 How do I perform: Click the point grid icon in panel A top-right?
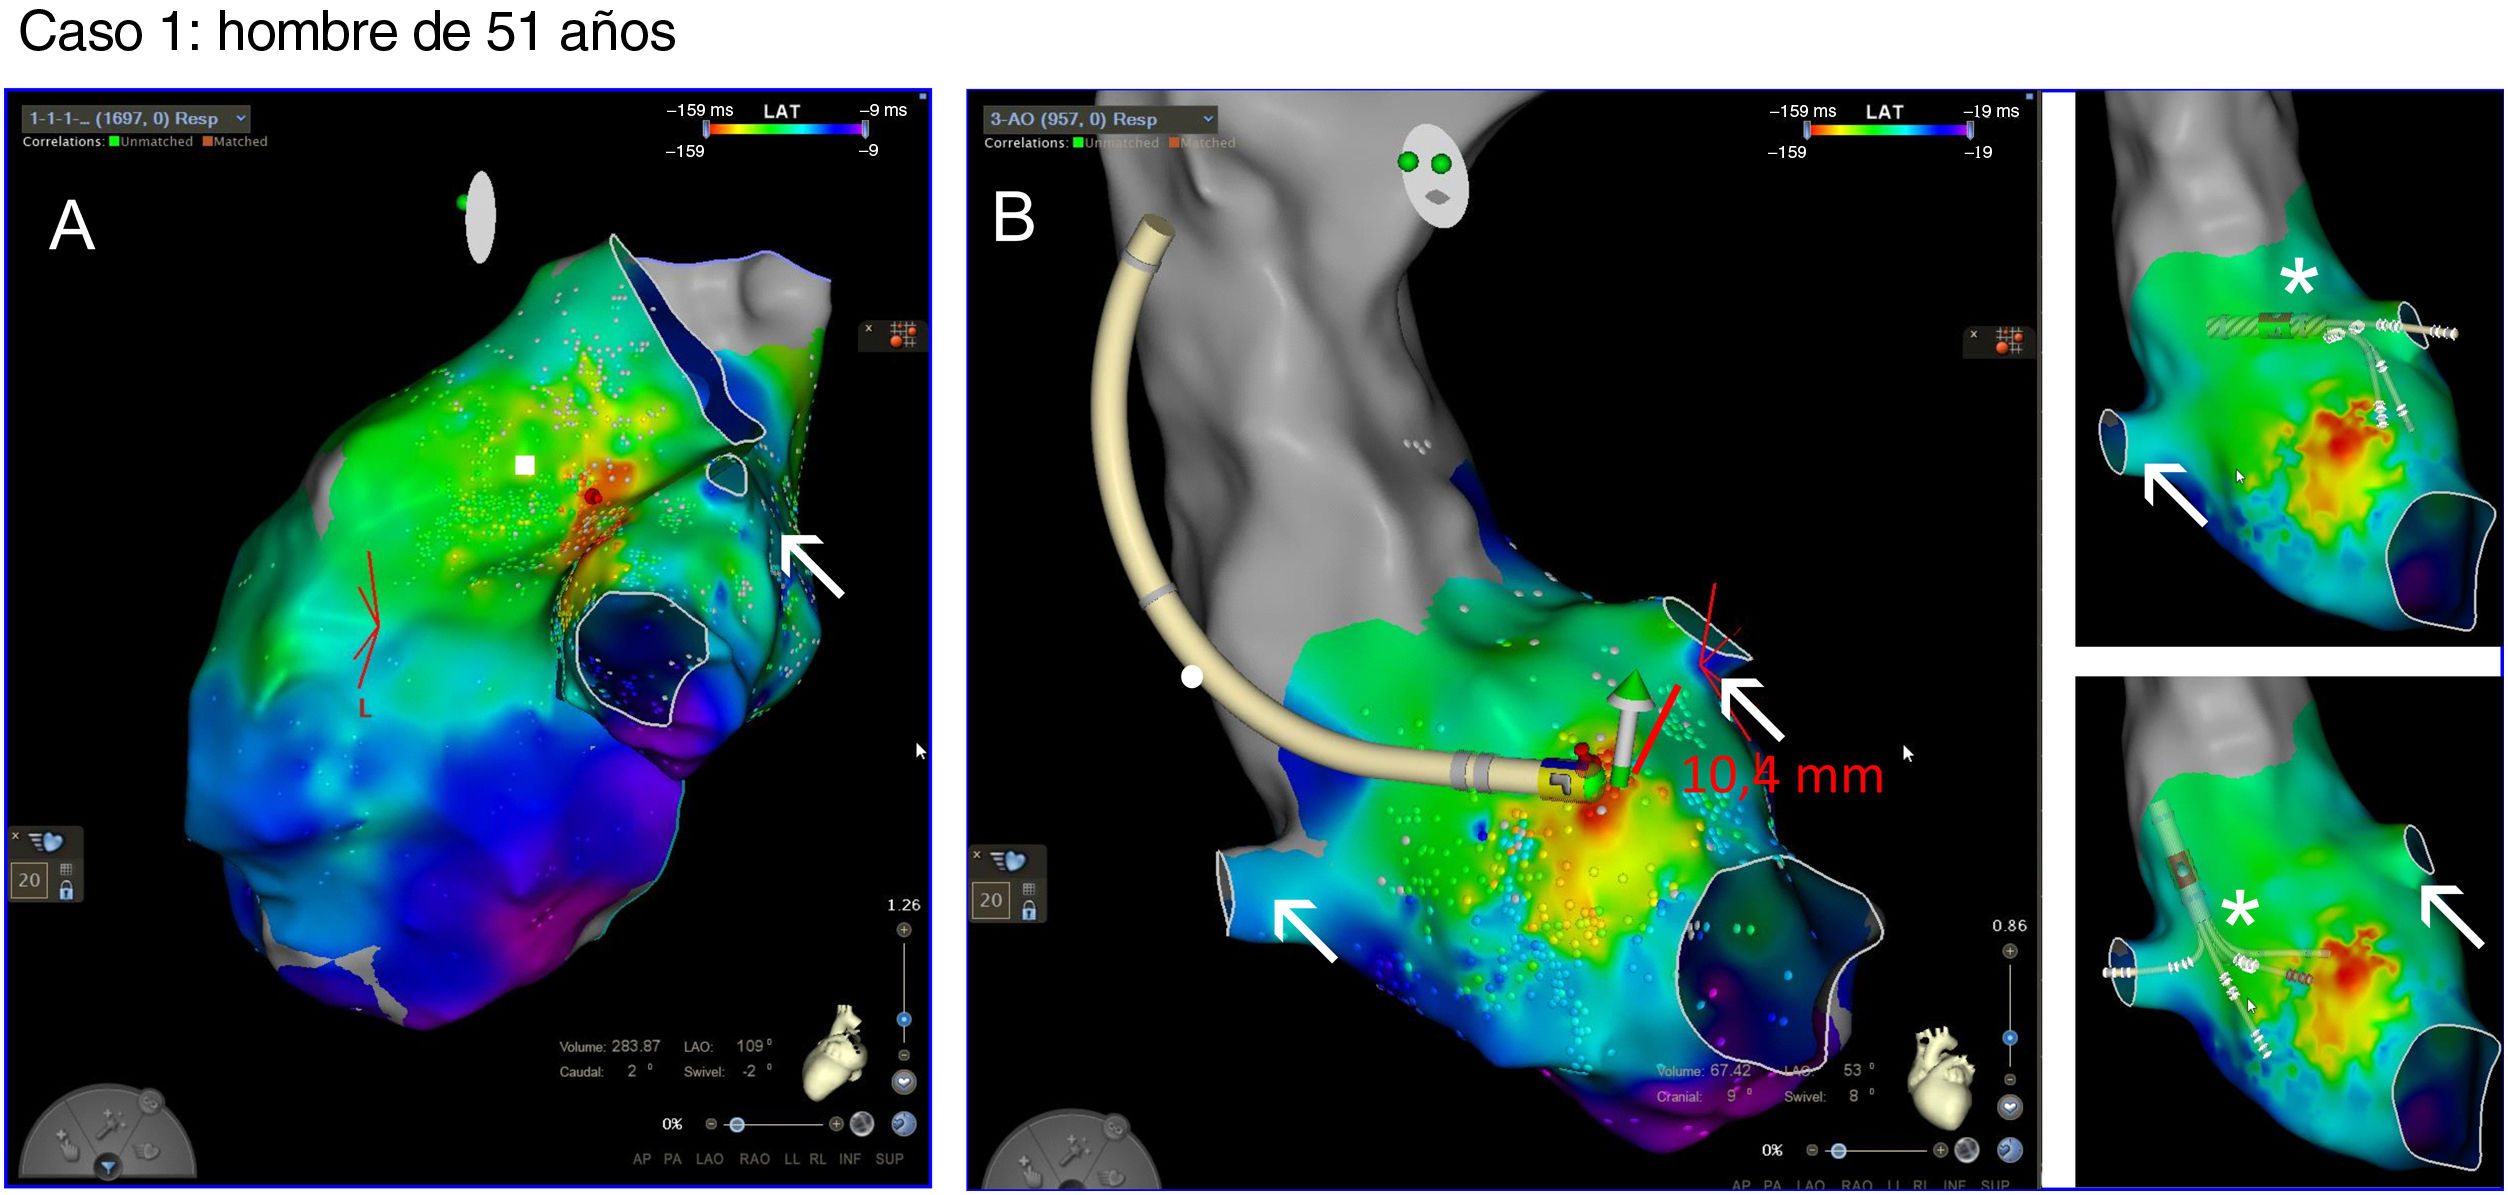[x=903, y=334]
